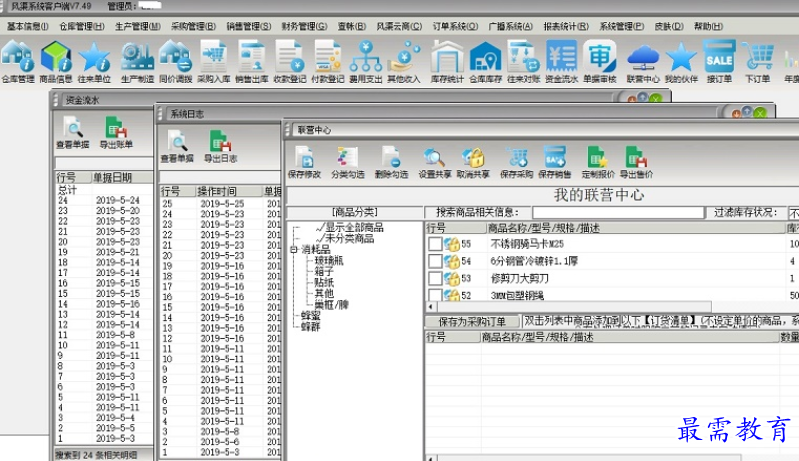Open 仓库库存 toolbar icon

(x=485, y=62)
